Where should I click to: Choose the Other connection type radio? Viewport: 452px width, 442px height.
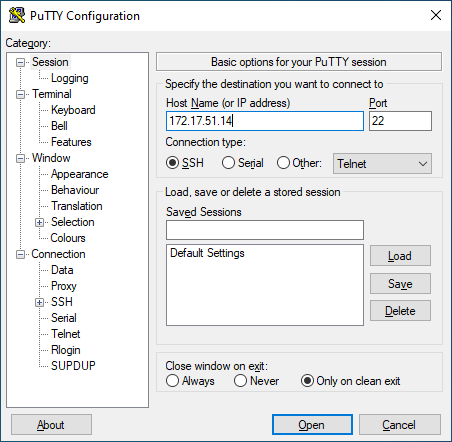(x=283, y=163)
